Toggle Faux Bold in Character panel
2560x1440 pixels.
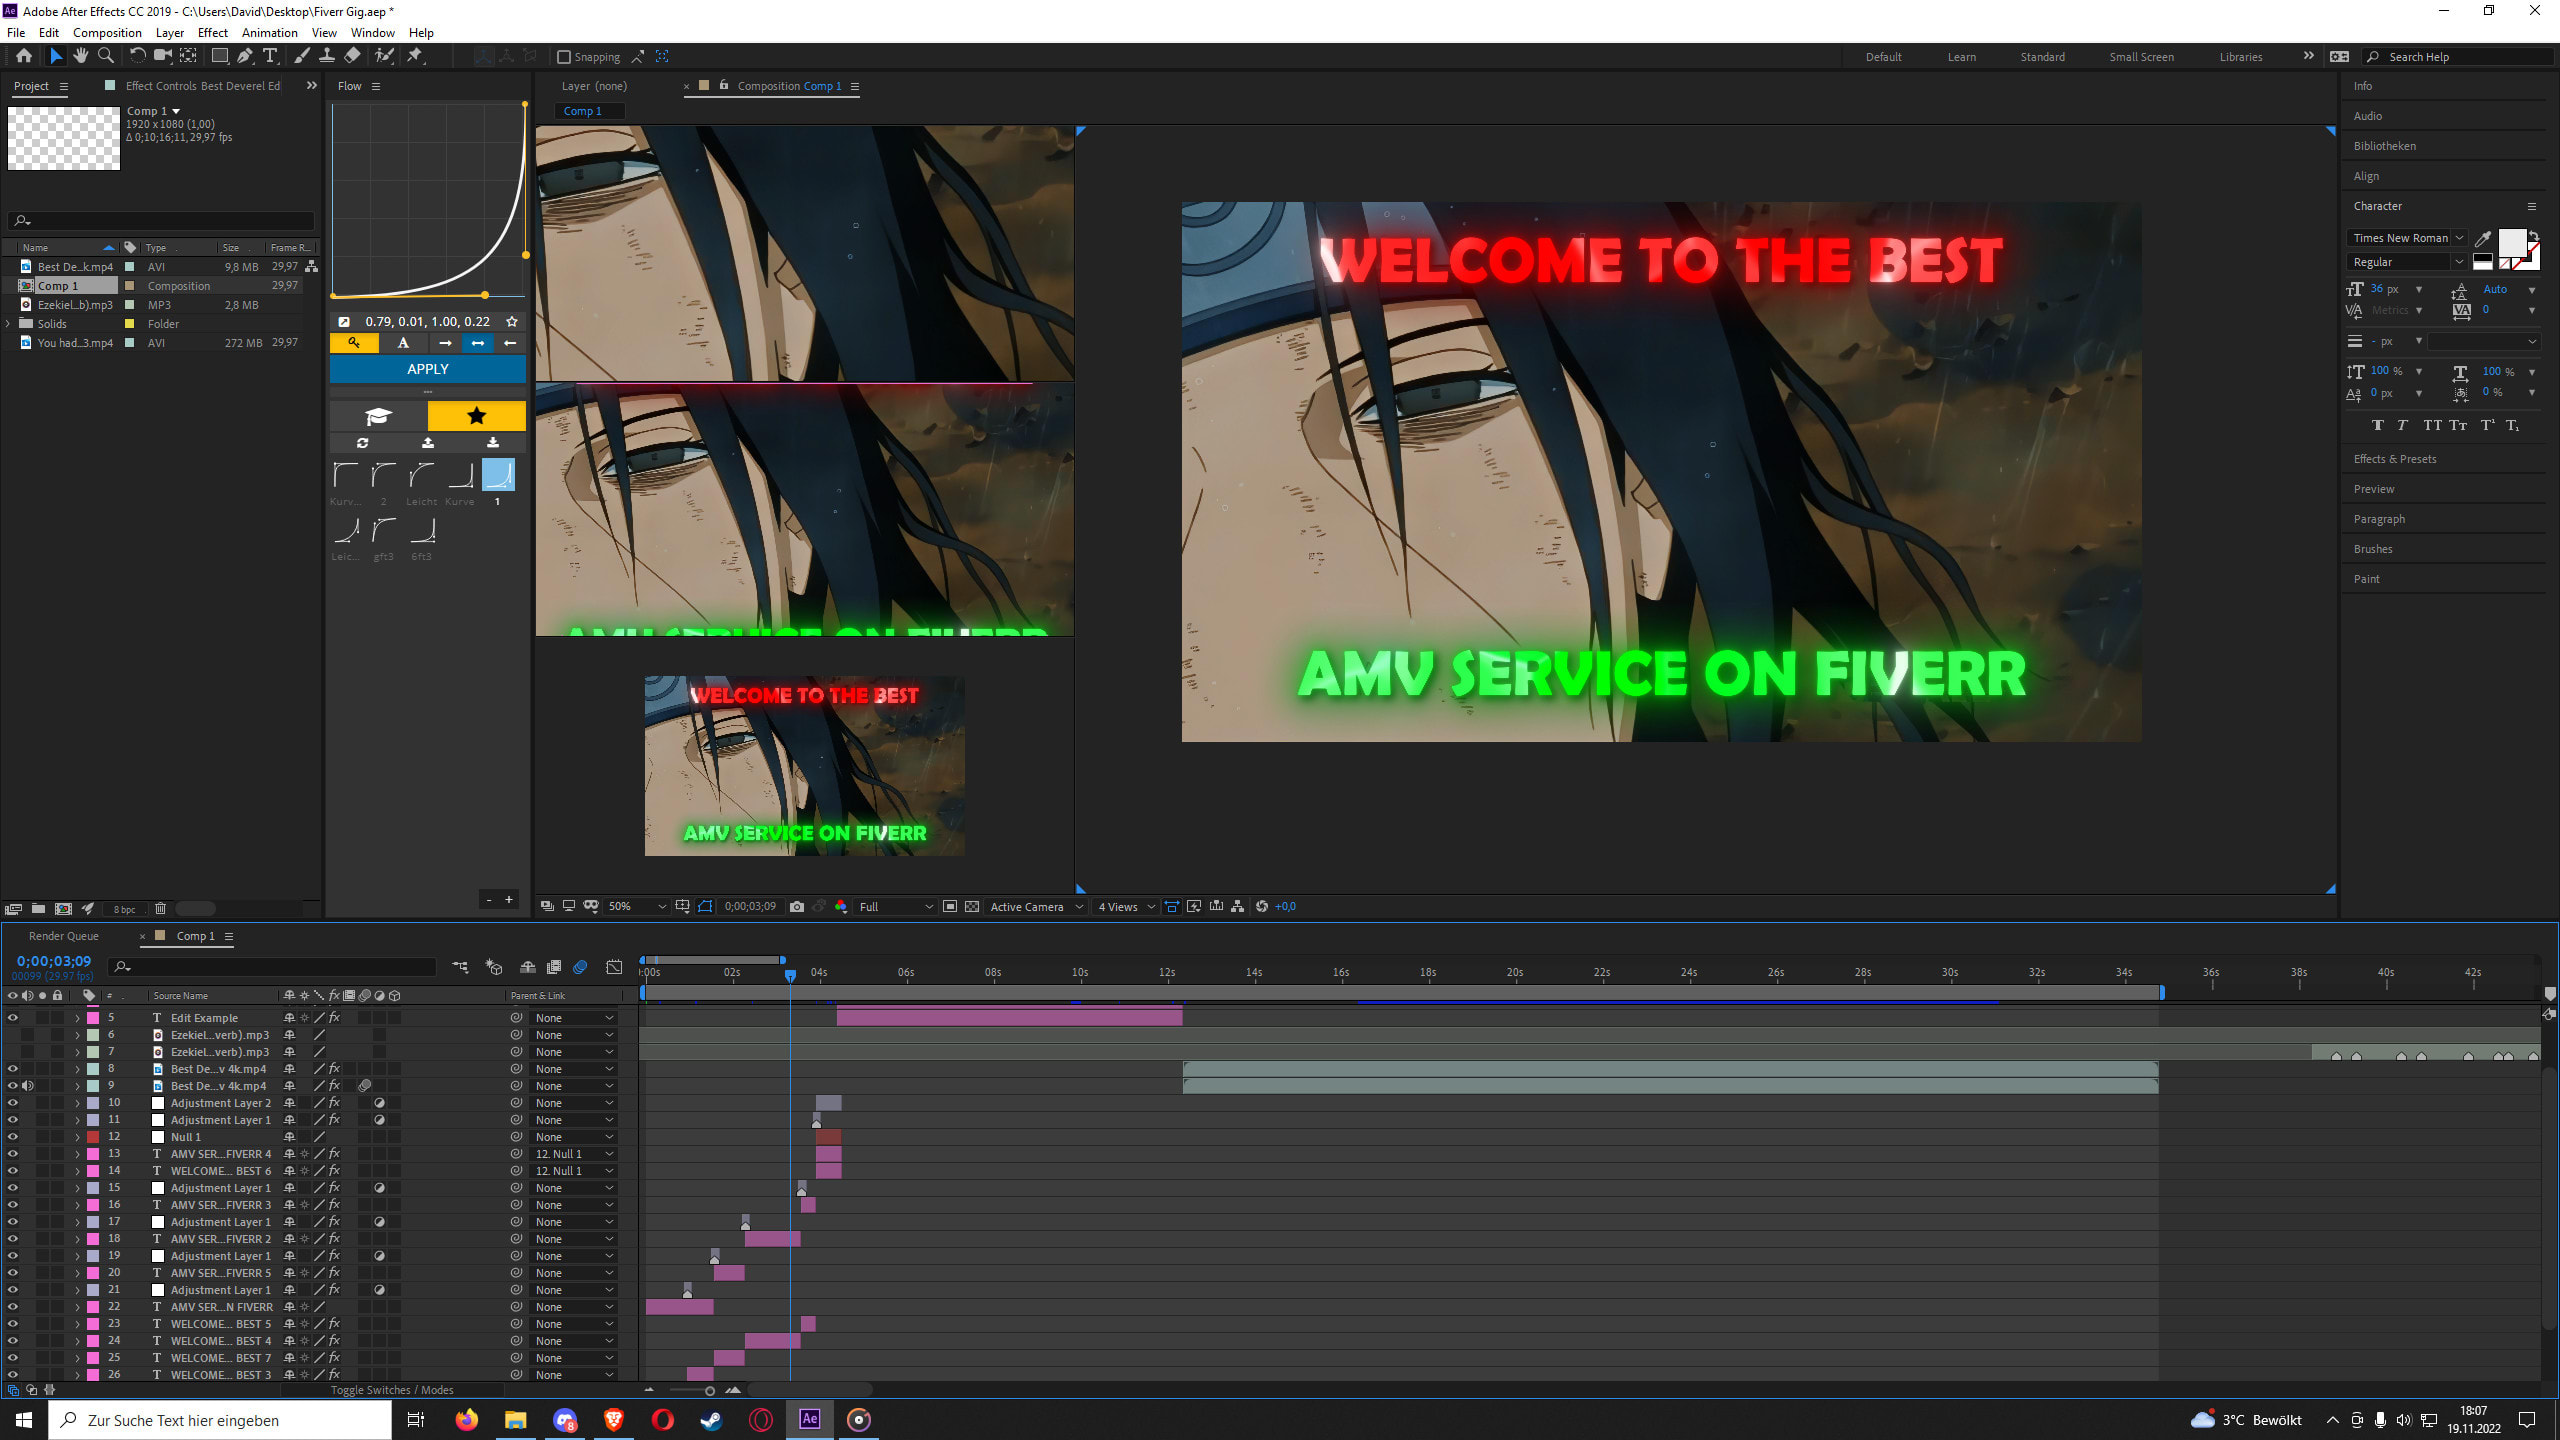[2378, 425]
